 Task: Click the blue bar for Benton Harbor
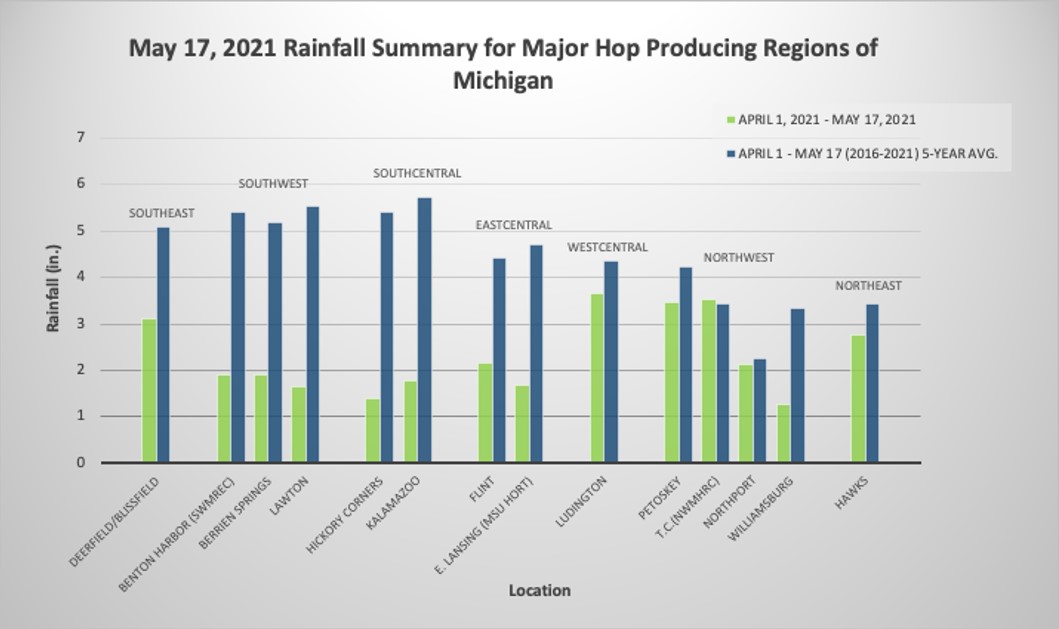click(238, 337)
